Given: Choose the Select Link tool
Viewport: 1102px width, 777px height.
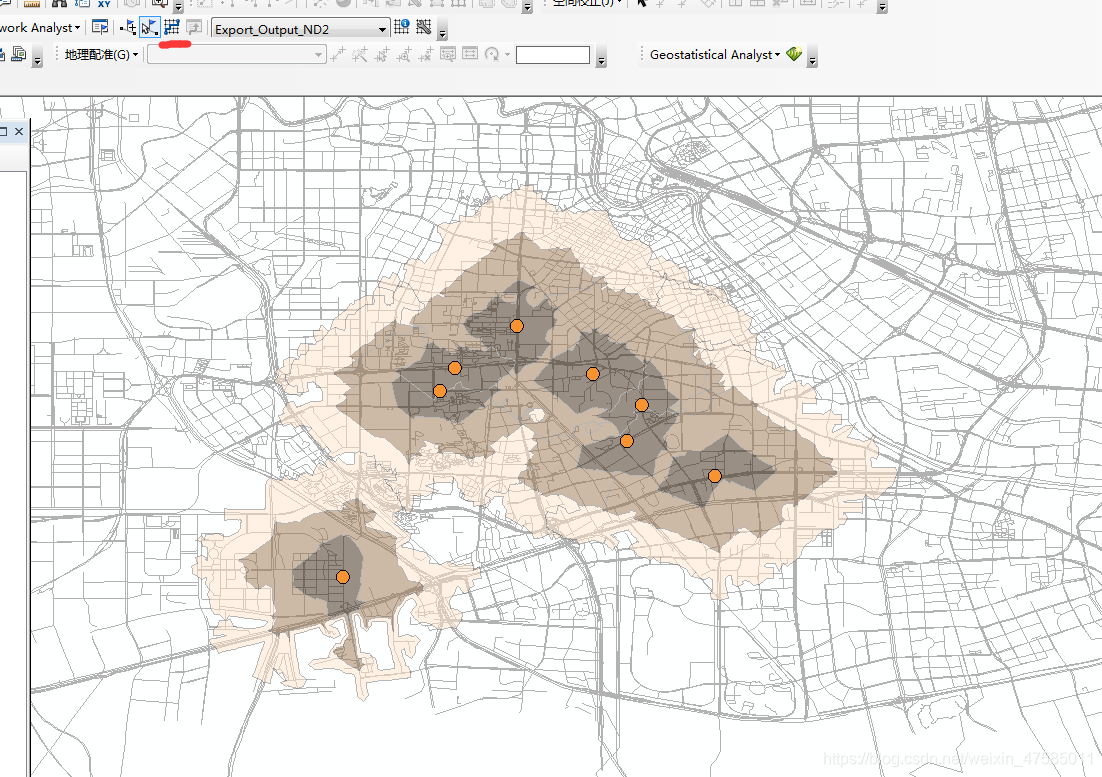Looking at the screenshot, I should tap(382, 54).
